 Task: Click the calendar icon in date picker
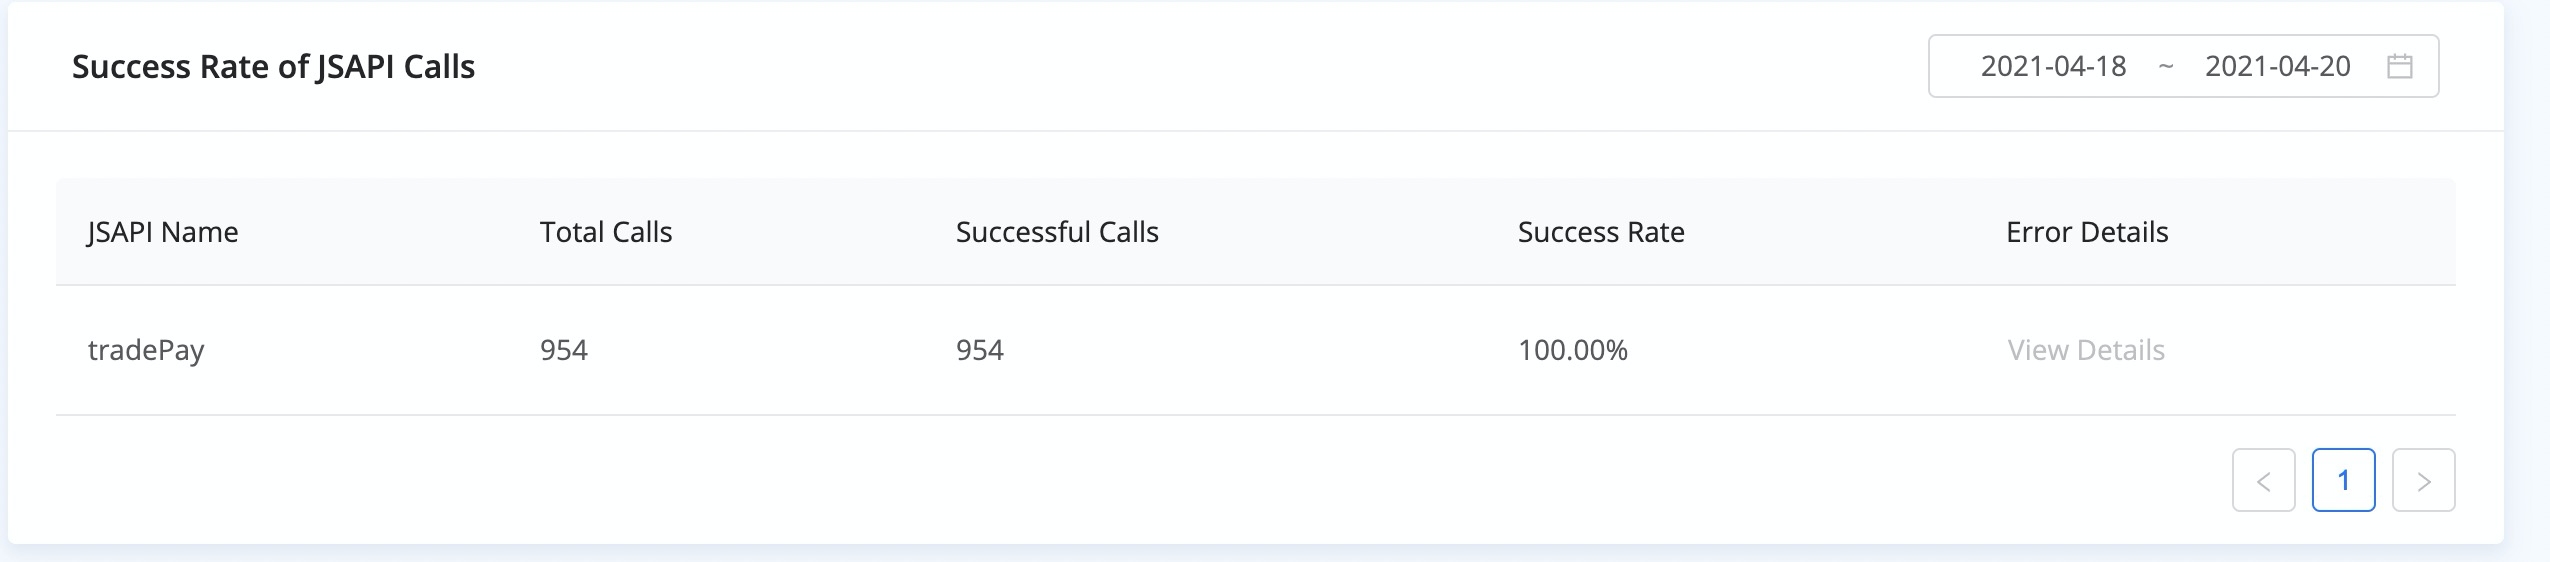point(2399,66)
